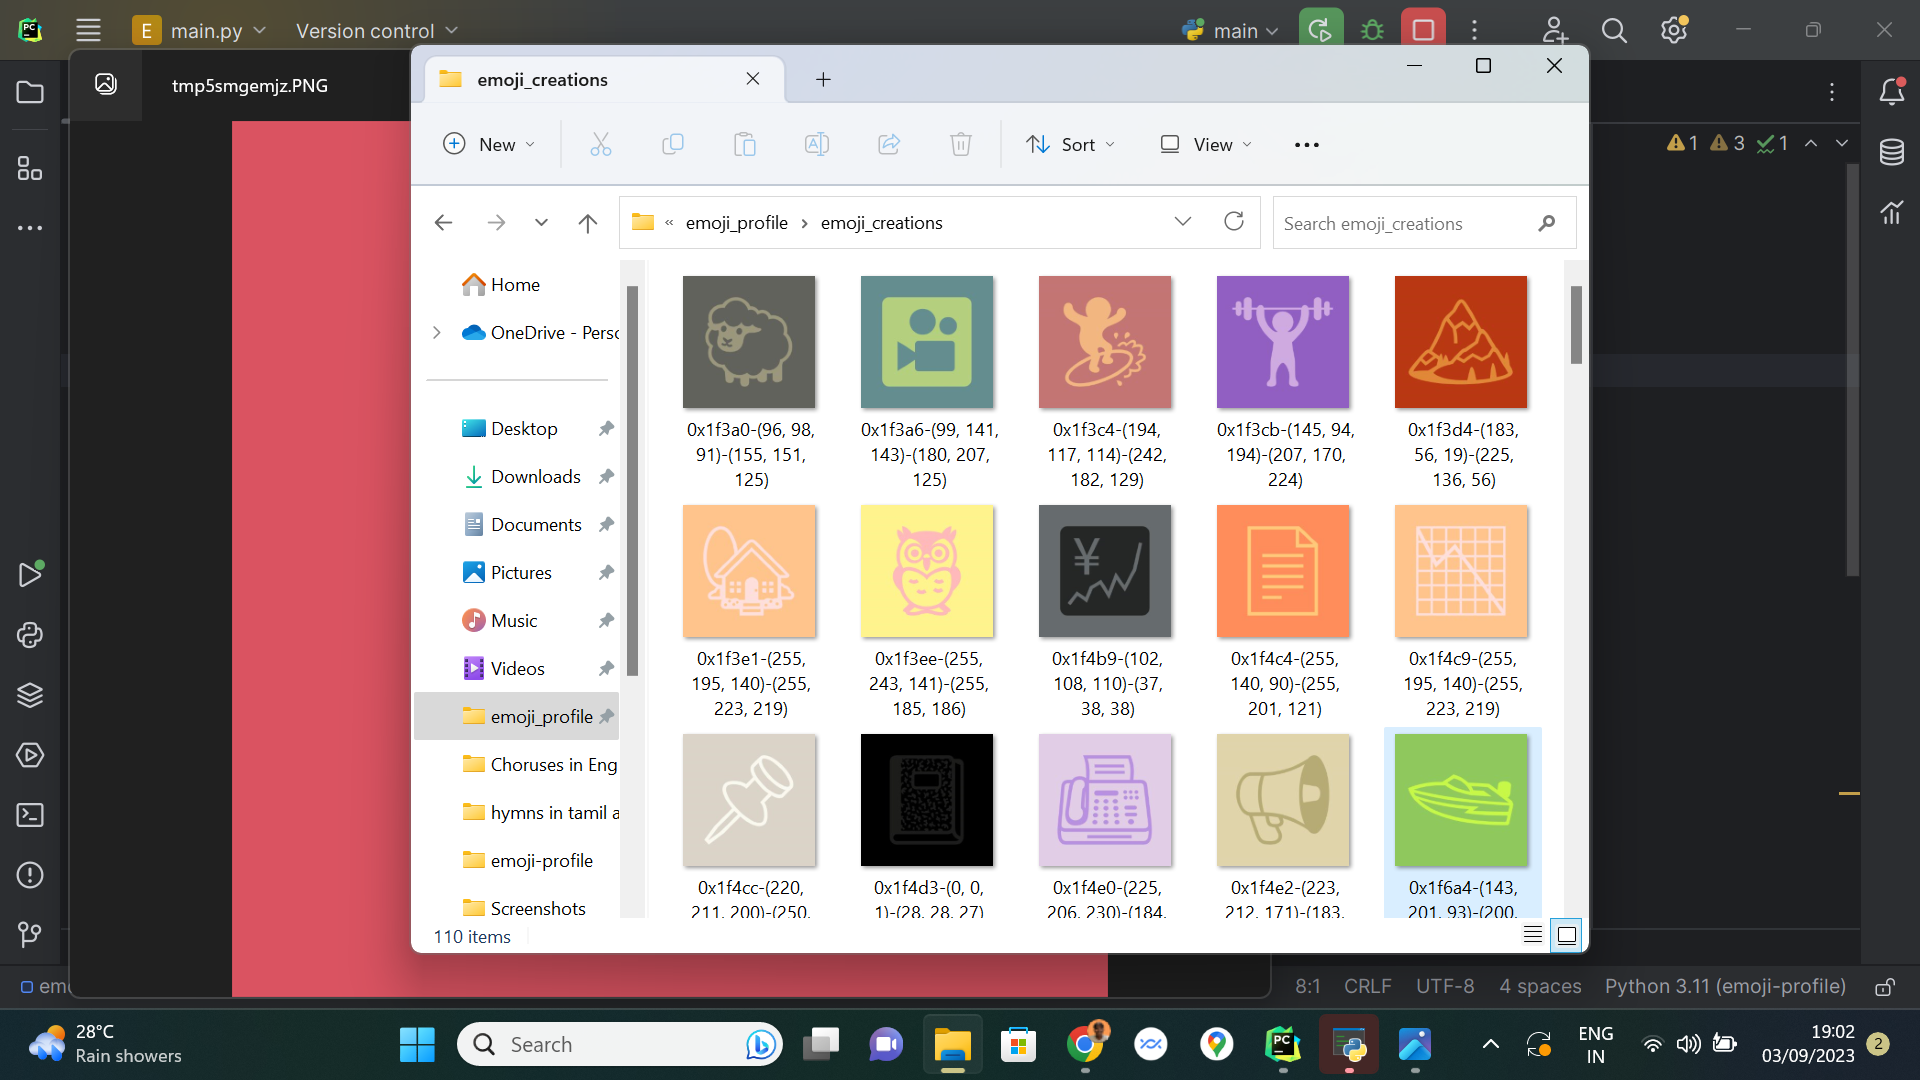Expand the OneDrive tree node
The image size is (1920, 1080).
click(437, 333)
